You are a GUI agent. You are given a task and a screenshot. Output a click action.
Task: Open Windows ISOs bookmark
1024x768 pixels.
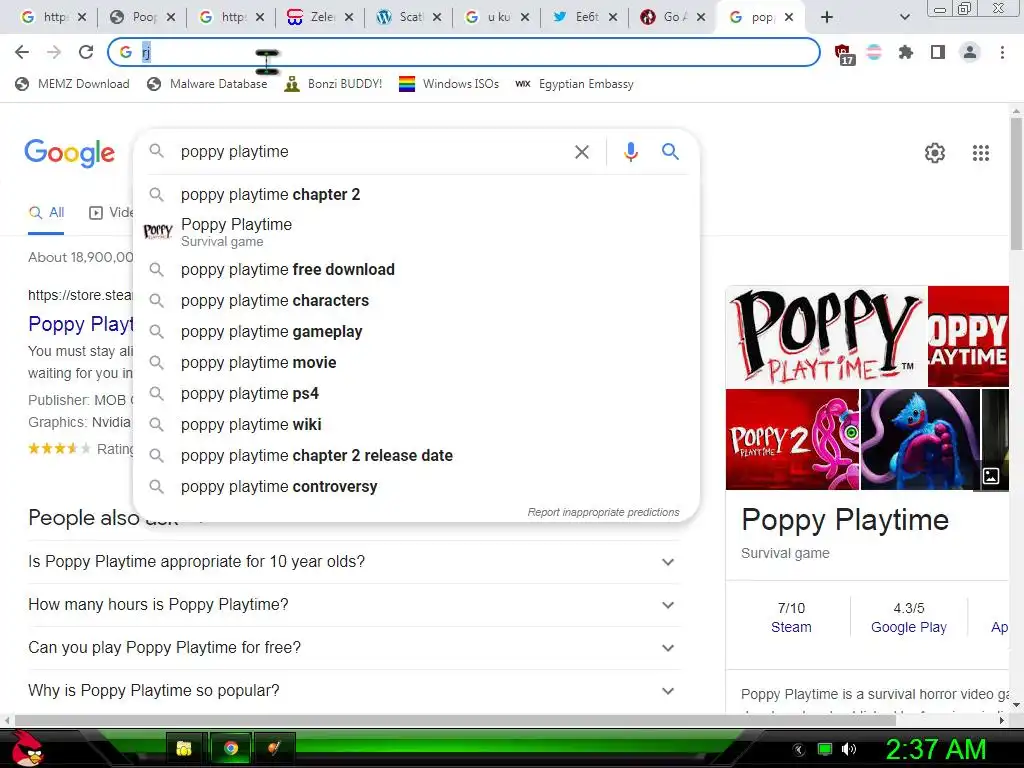tap(449, 84)
